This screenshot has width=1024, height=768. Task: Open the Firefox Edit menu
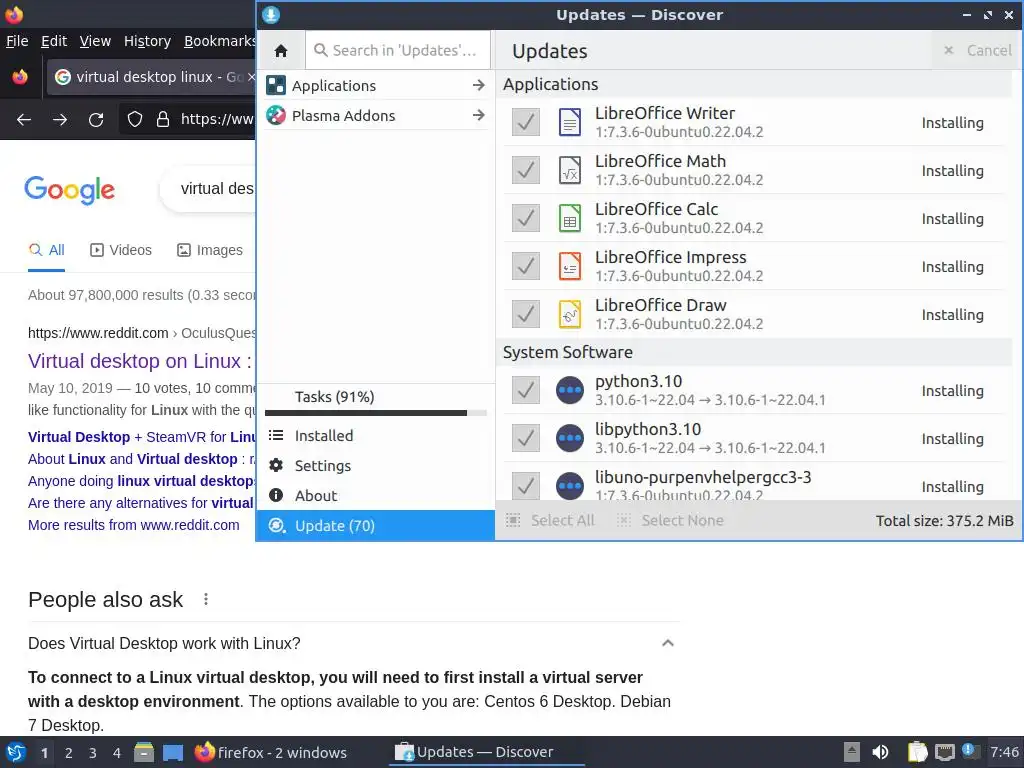click(54, 41)
